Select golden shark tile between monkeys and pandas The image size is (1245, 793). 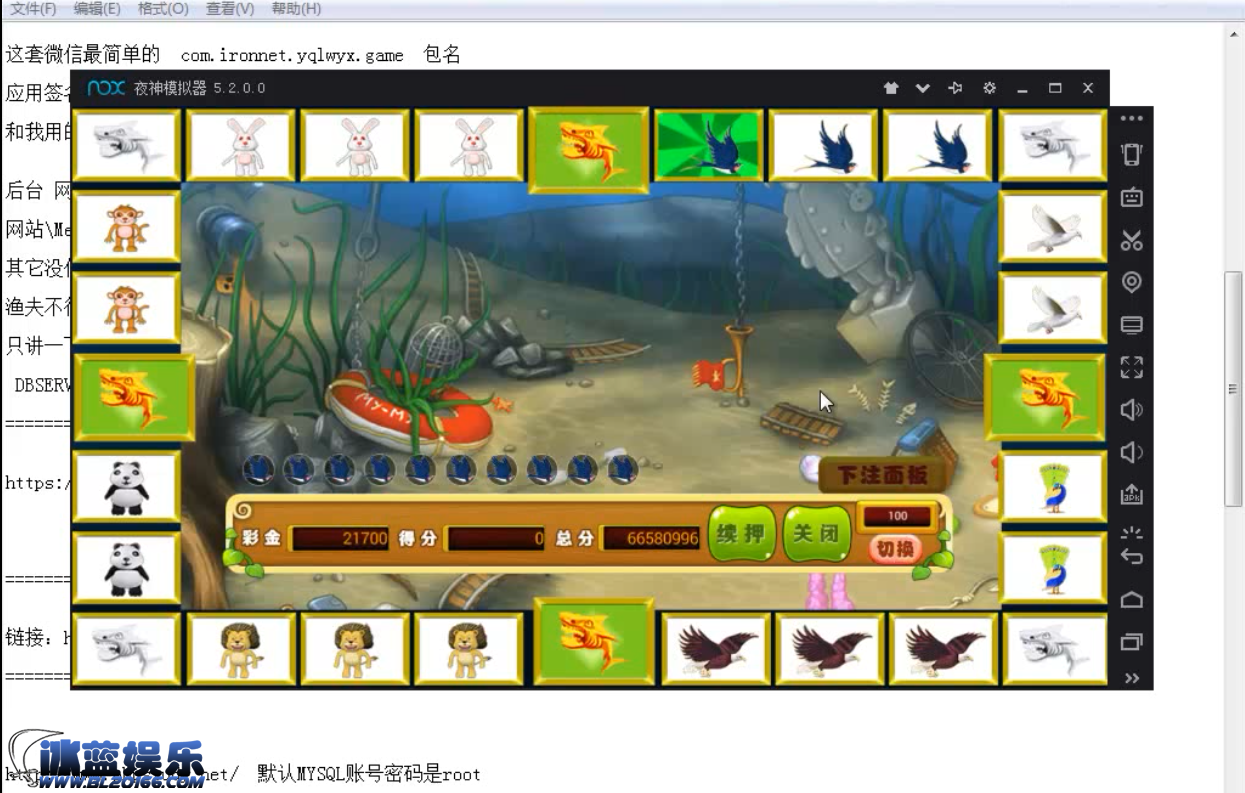click(x=134, y=397)
